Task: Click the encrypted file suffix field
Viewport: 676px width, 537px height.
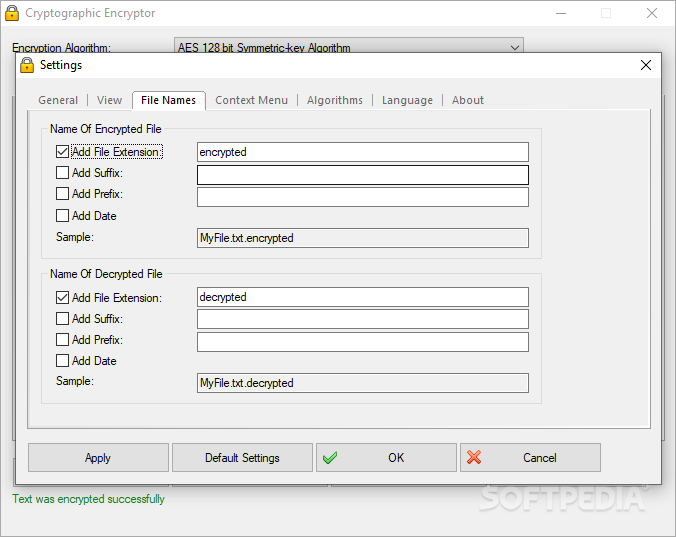Action: click(x=363, y=175)
